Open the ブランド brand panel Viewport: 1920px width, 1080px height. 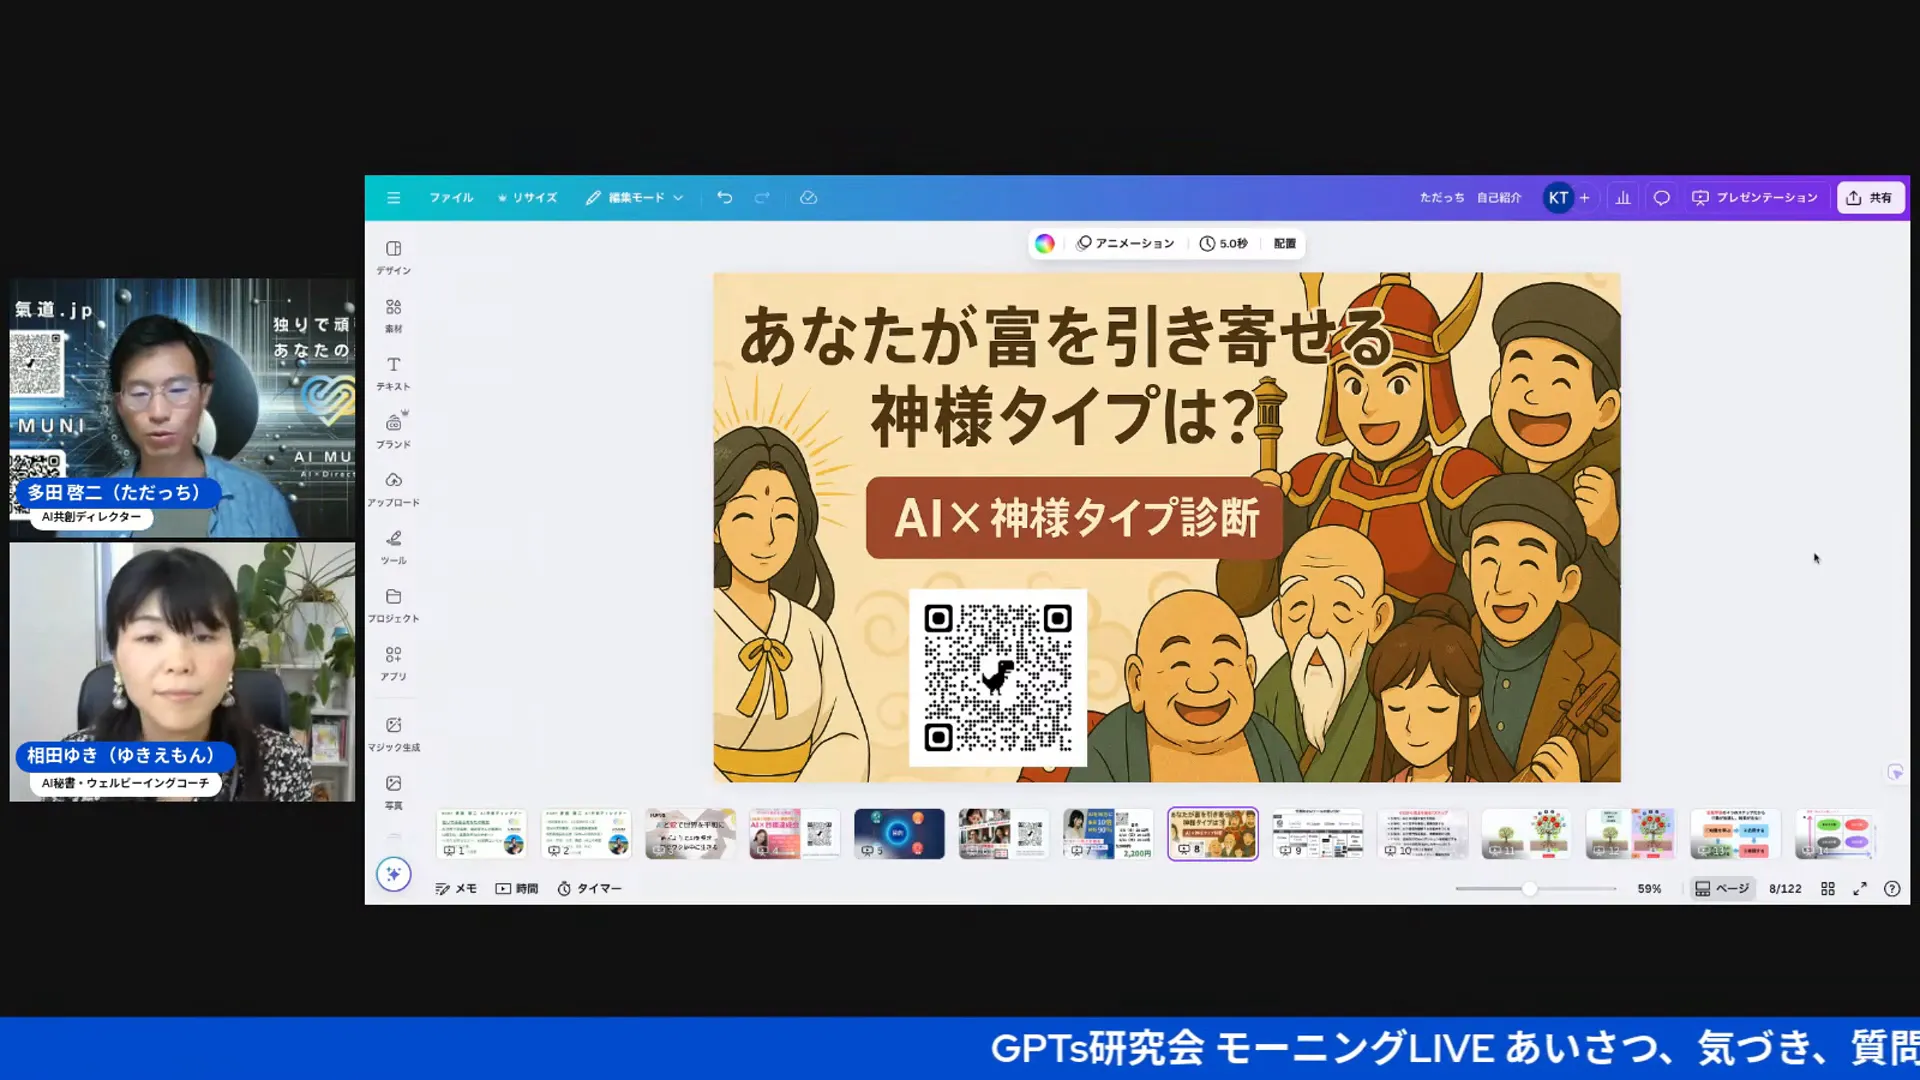[394, 431]
